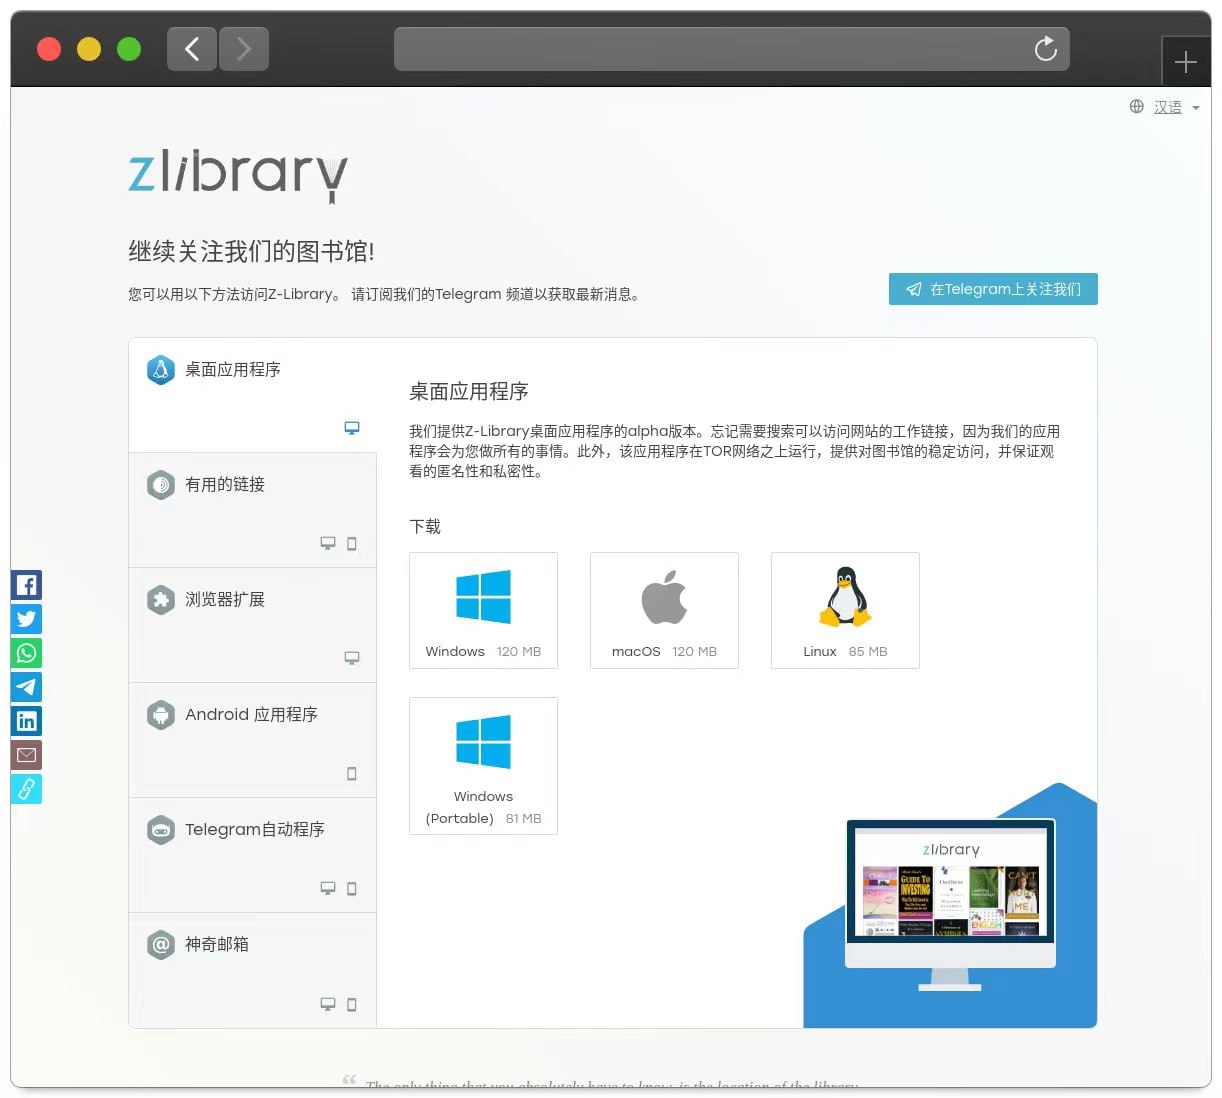1222x1098 pixels.
Task: Click the Facebook share icon
Action: tap(26, 585)
